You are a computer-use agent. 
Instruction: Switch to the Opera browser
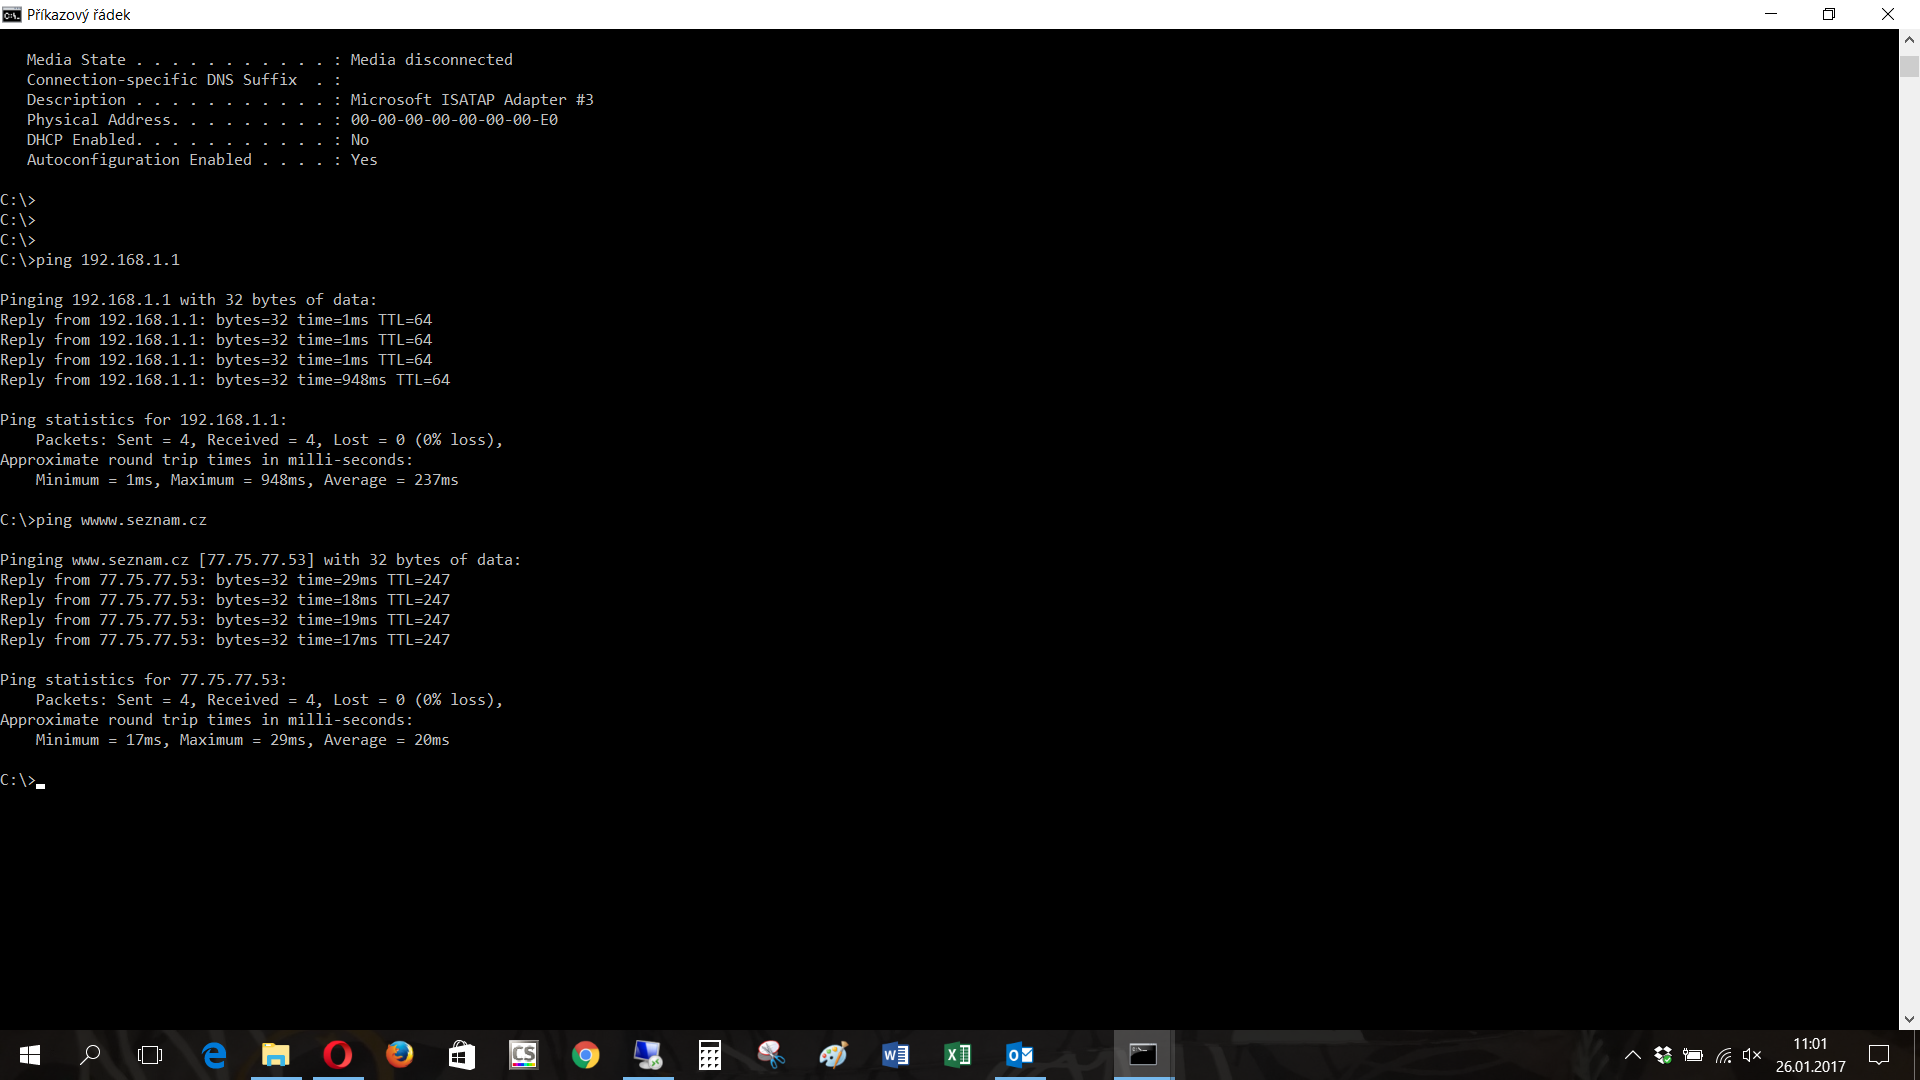coord(338,1055)
